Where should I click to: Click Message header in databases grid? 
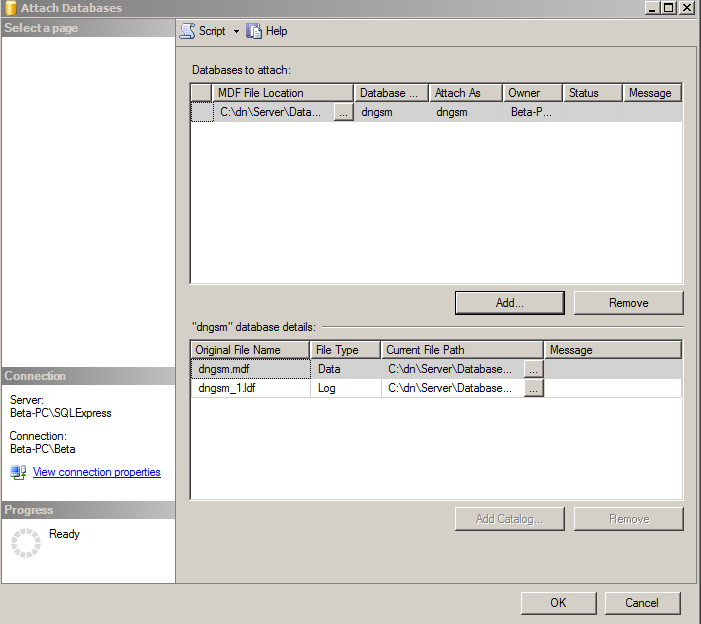coord(652,93)
